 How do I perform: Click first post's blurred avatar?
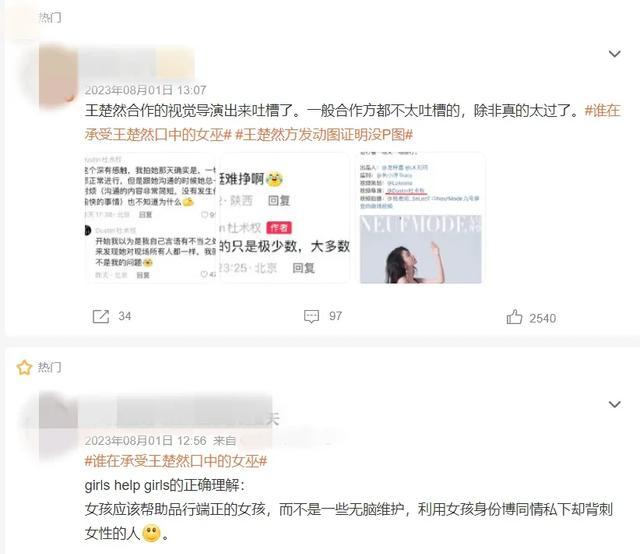click(57, 76)
